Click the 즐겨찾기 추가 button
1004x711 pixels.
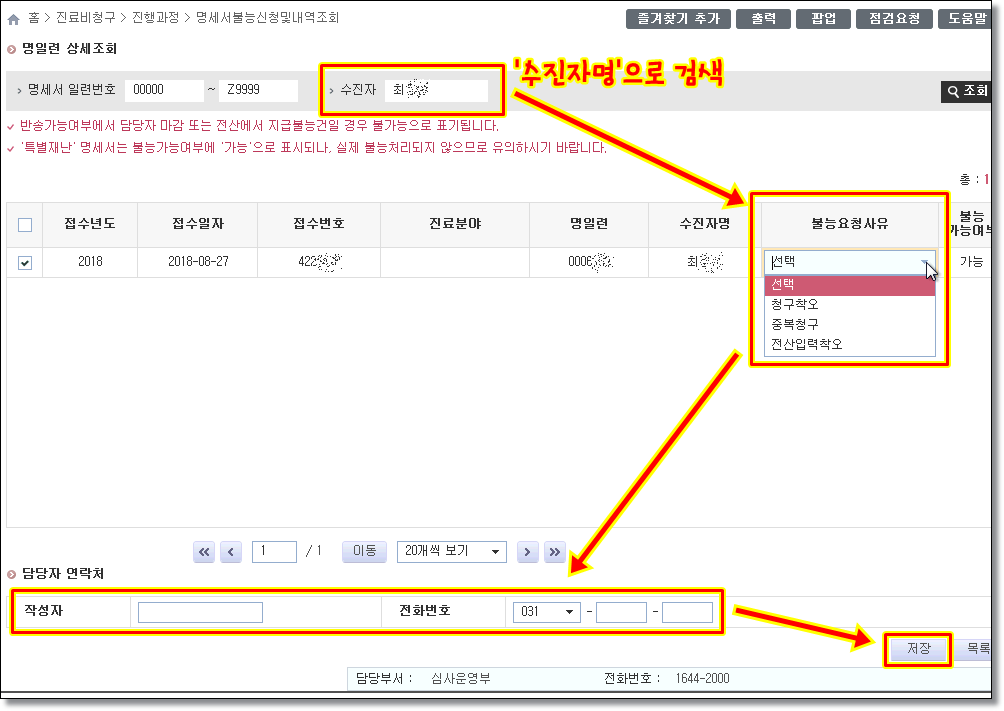[678, 19]
